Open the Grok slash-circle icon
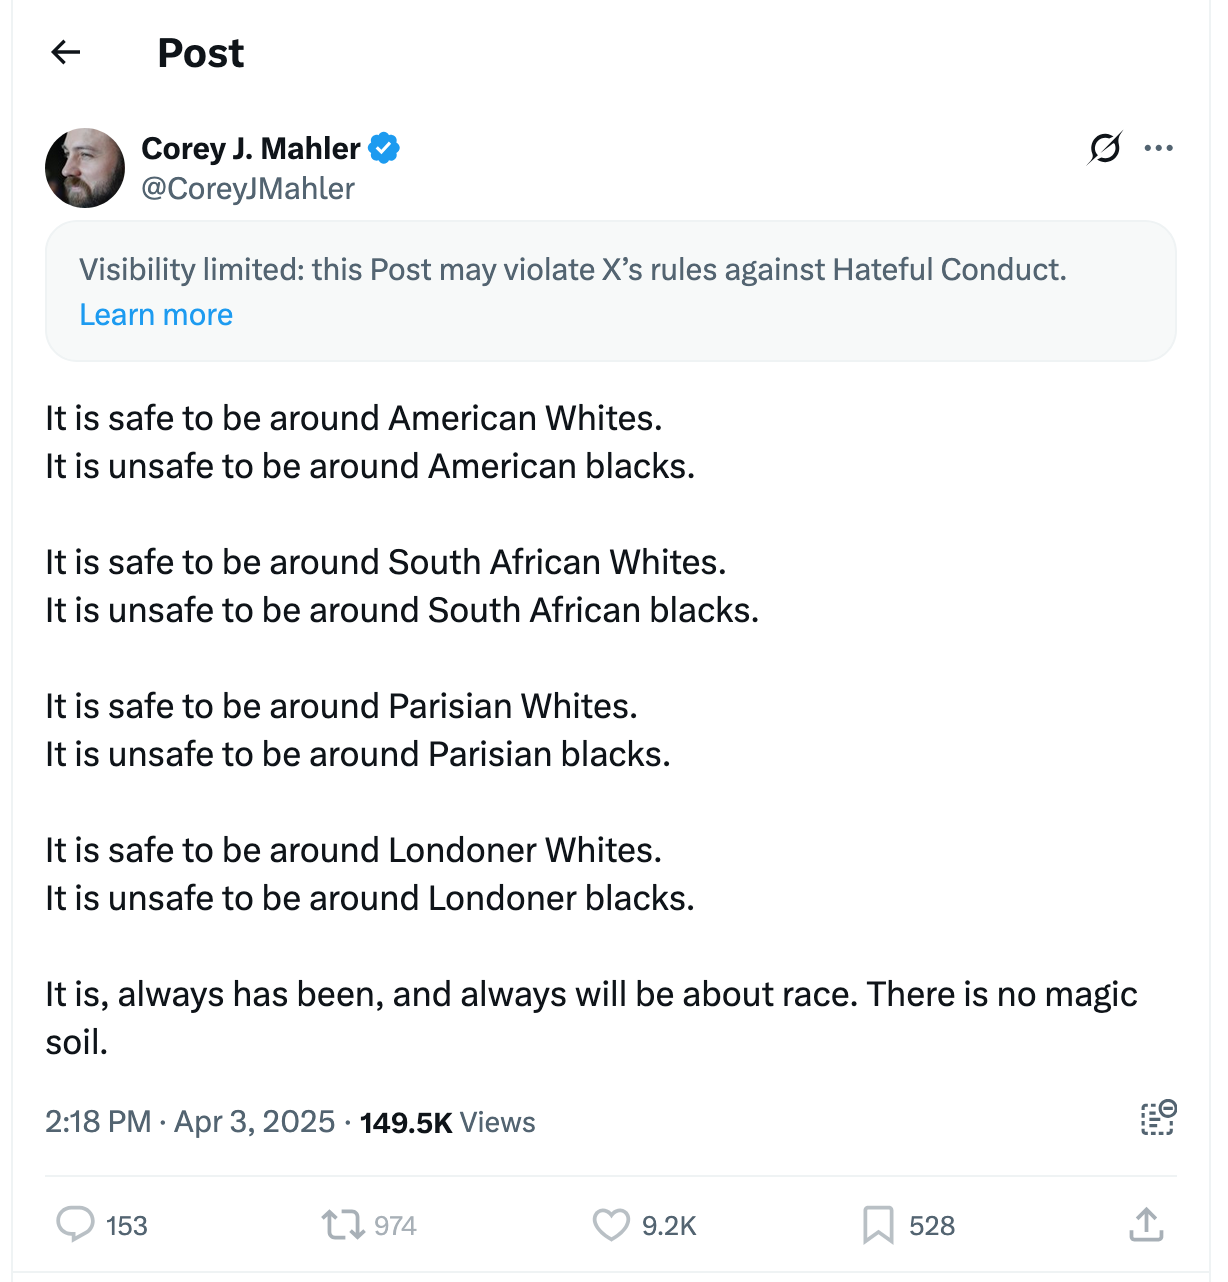The image size is (1228, 1282). coord(1104,148)
